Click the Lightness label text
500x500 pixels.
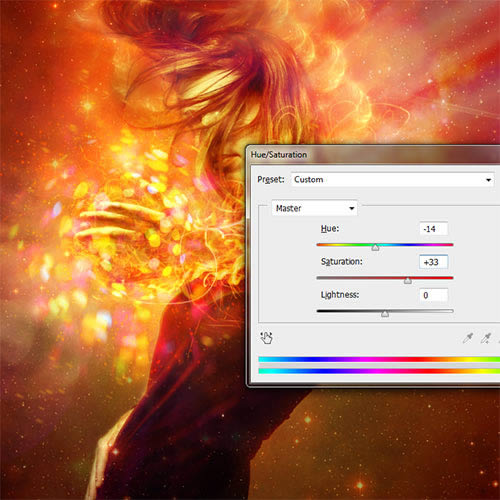[x=340, y=295]
